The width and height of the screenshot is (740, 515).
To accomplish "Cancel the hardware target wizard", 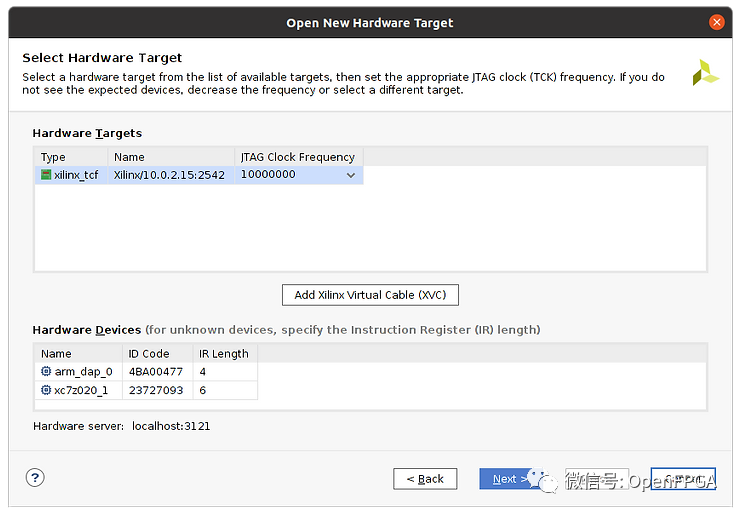I will point(683,479).
